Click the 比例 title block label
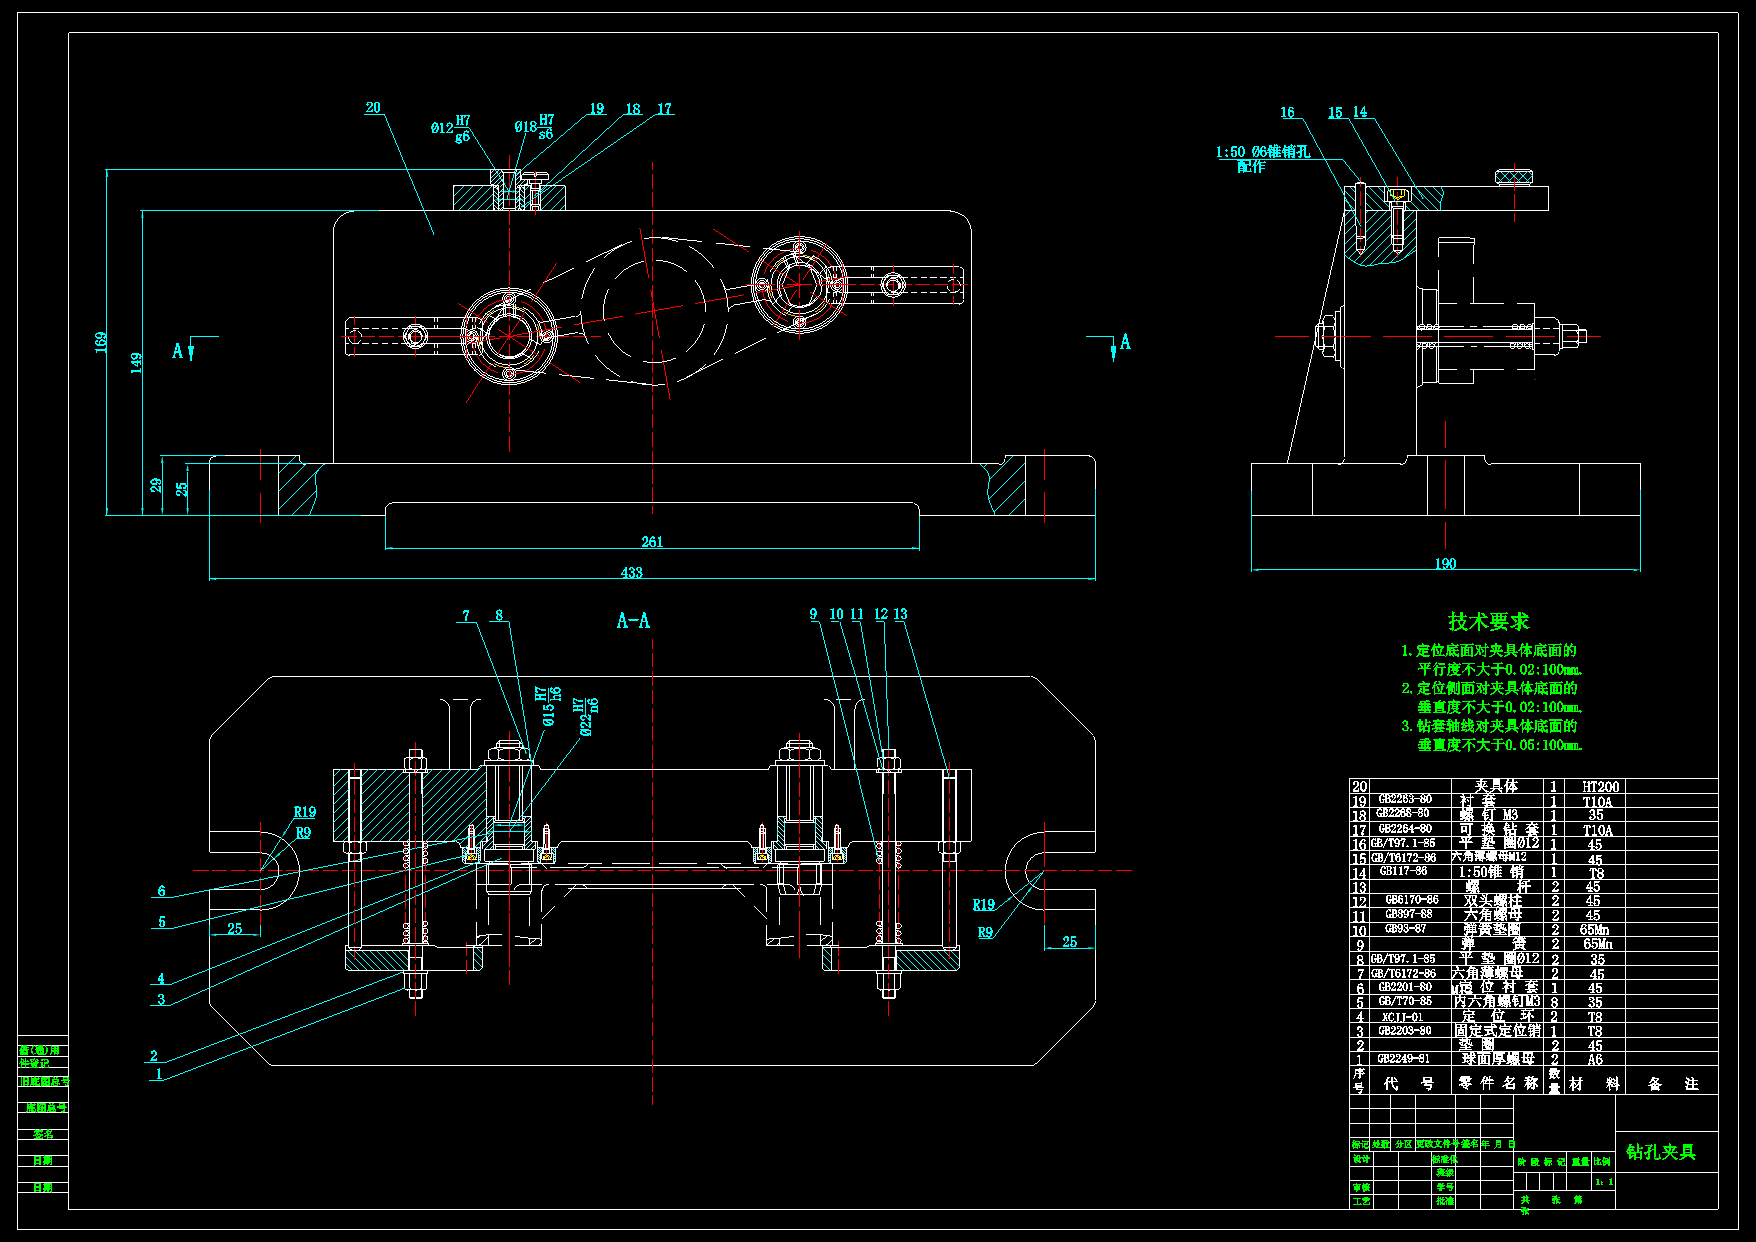The height and width of the screenshot is (1242, 1756). (1602, 1162)
